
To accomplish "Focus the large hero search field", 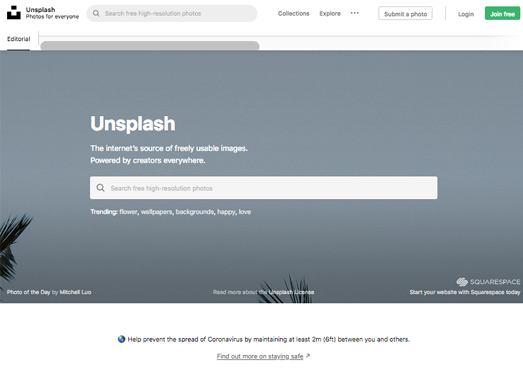I will (x=264, y=188).
